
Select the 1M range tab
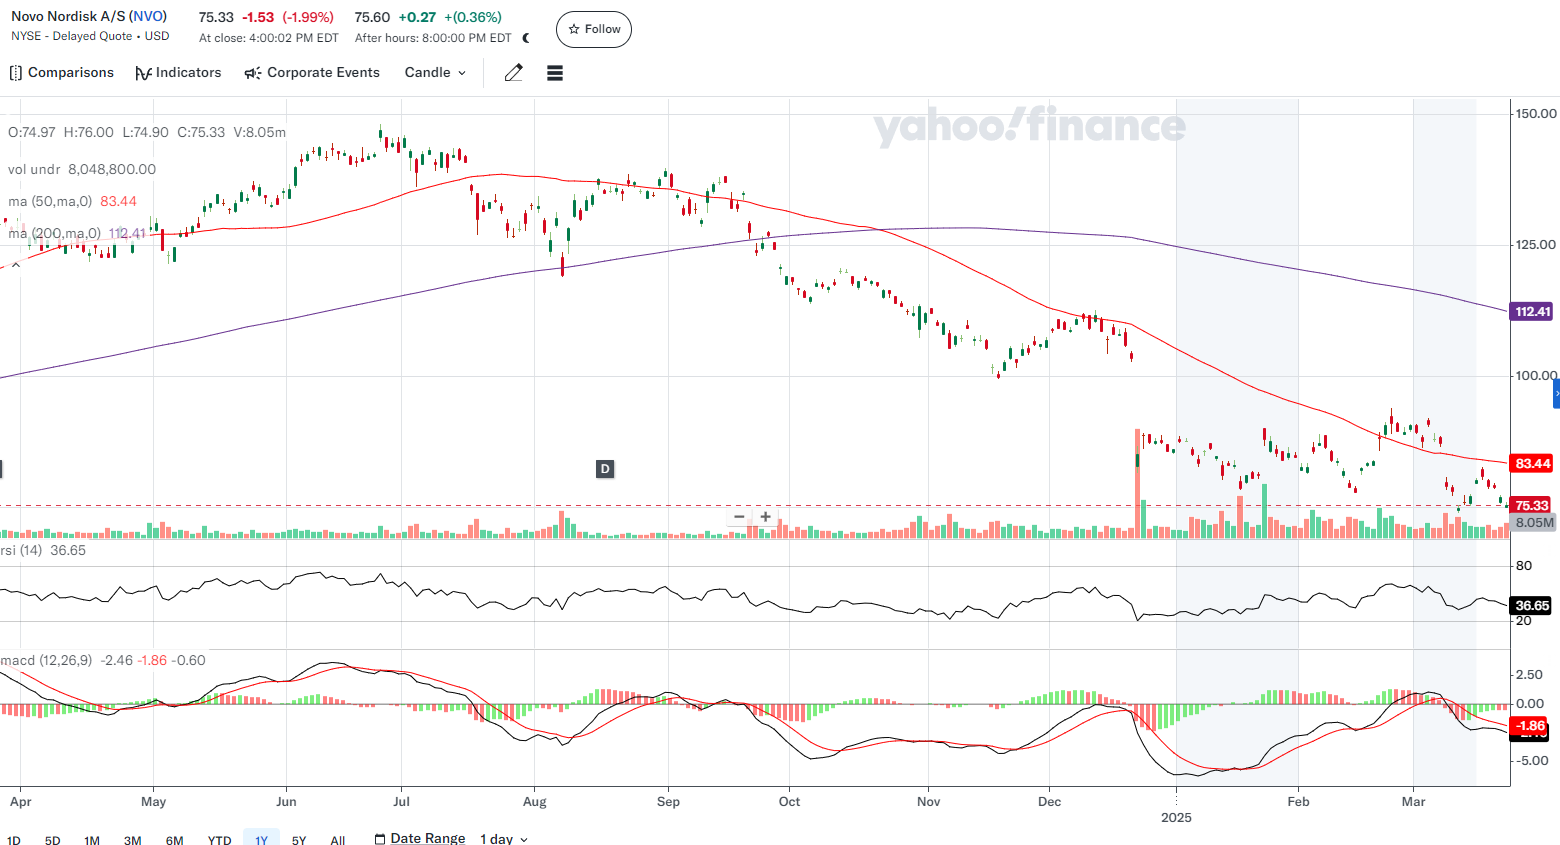click(92, 840)
